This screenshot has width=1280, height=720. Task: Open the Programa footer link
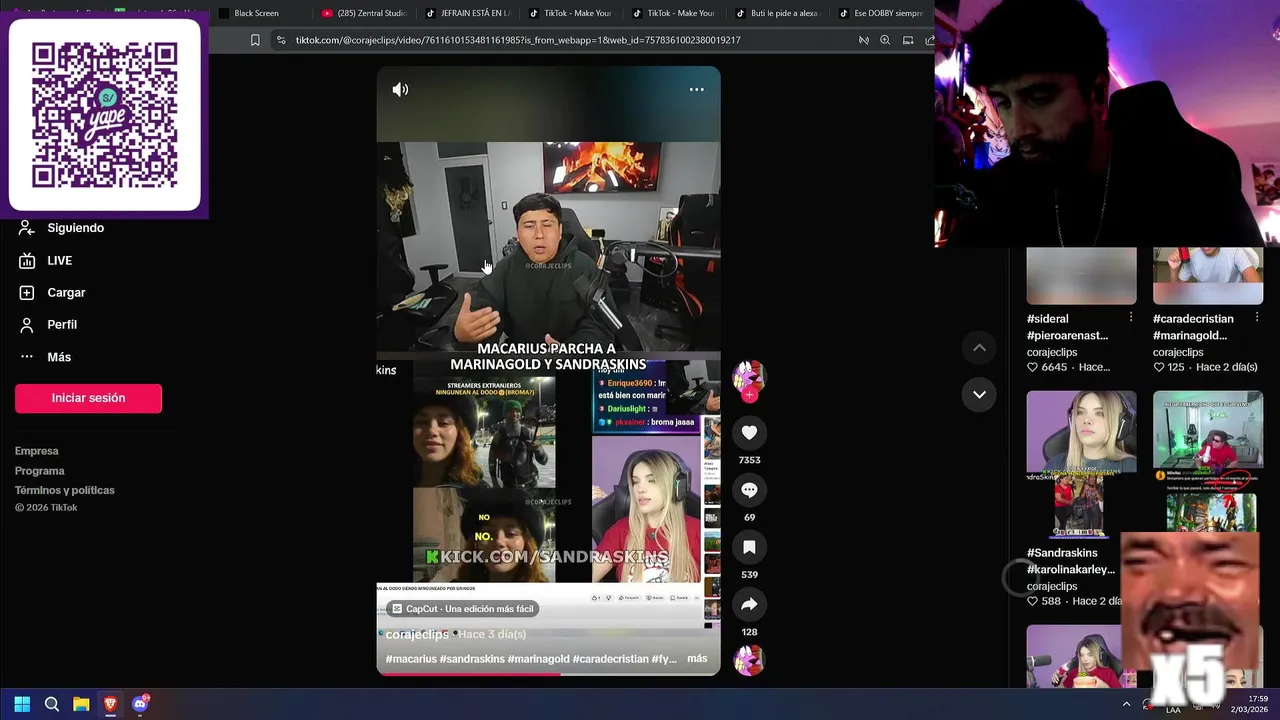point(40,471)
